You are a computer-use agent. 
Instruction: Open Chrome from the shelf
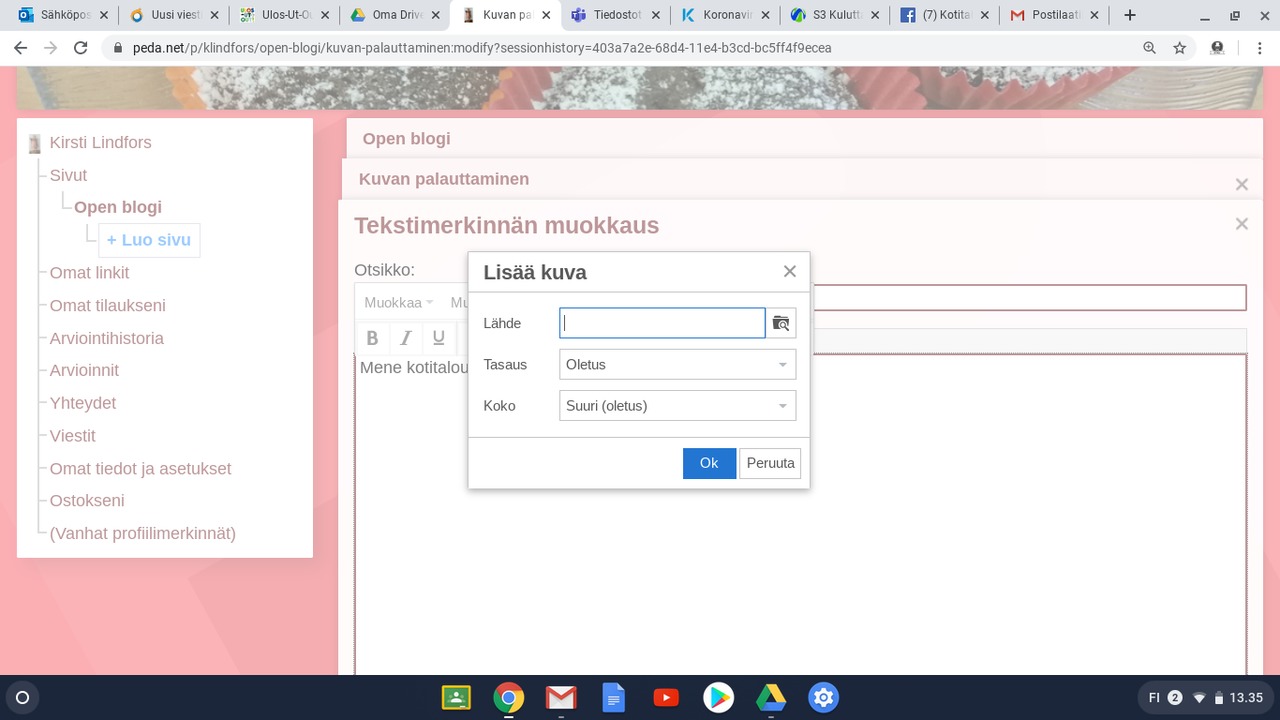click(x=508, y=697)
